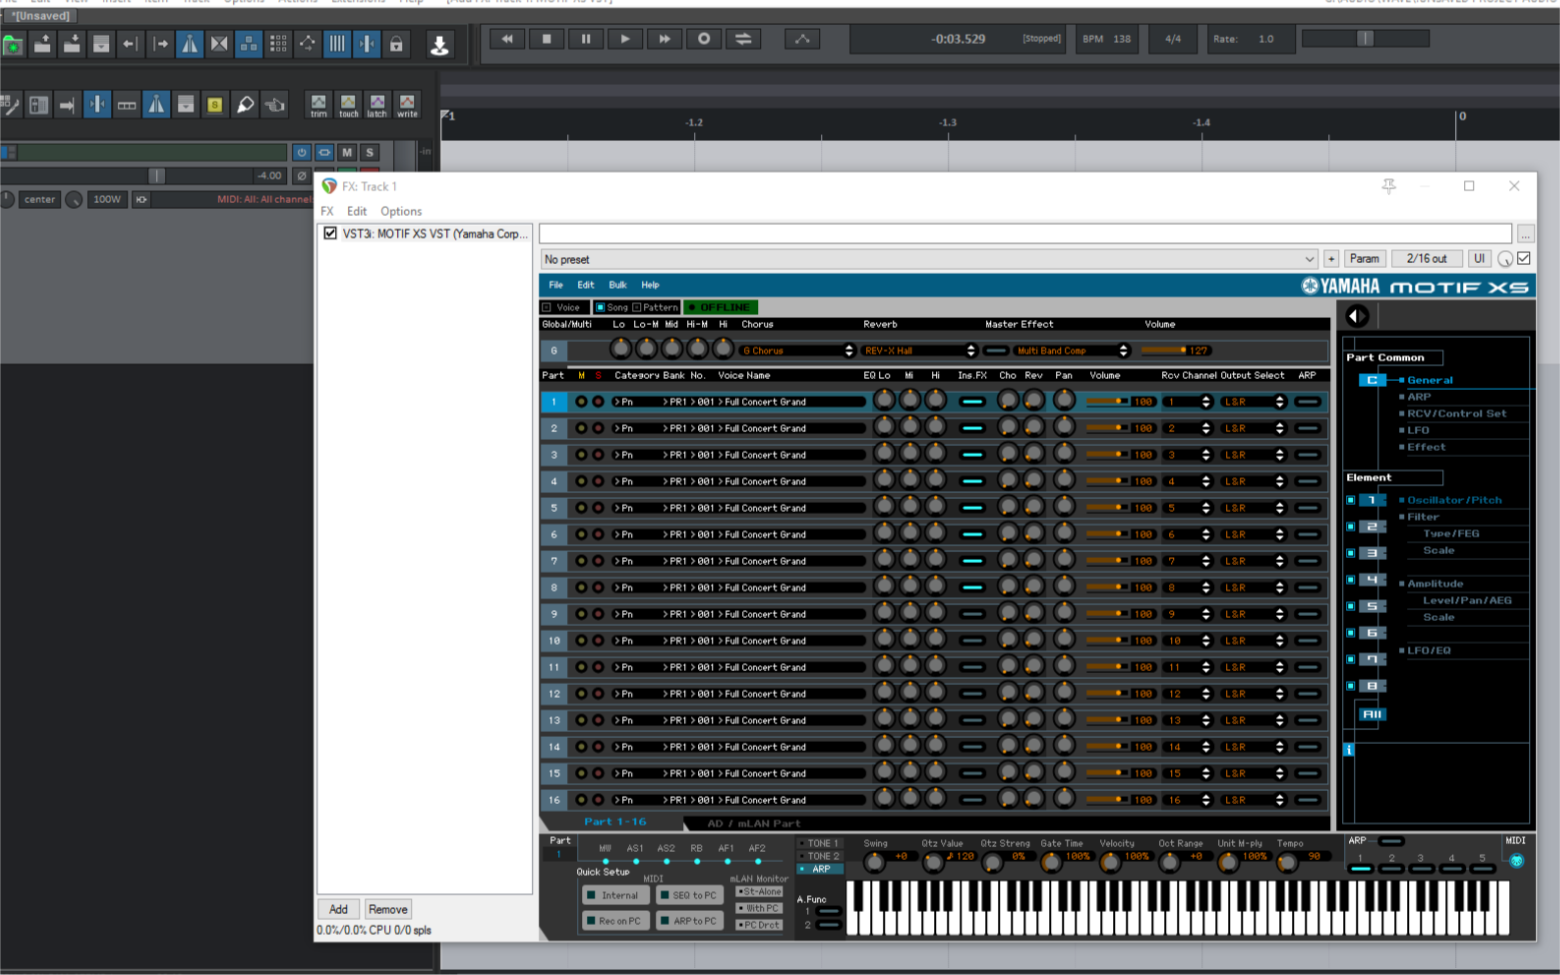Viewport: 1560px width, 975px height.
Task: Mute Track 1 with M button
Action: [347, 152]
